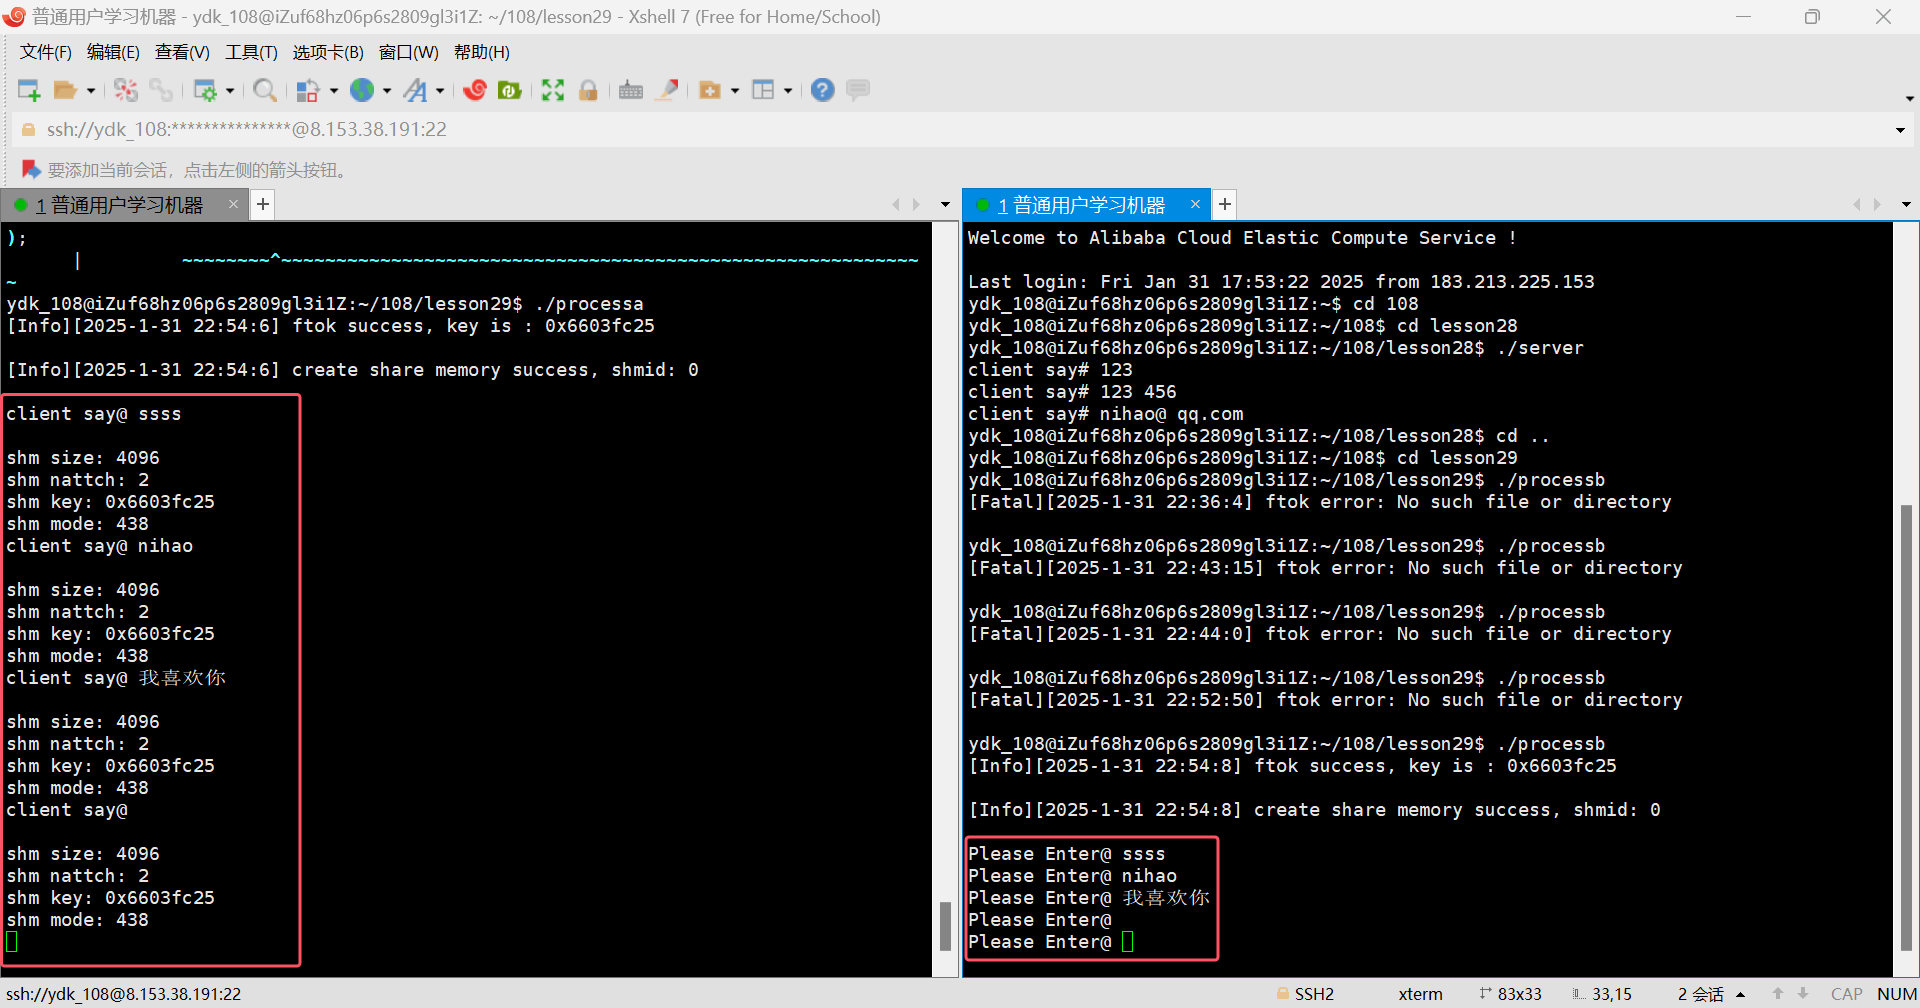Close the left pane session tab
This screenshot has width=1920, height=1008.
pos(233,204)
